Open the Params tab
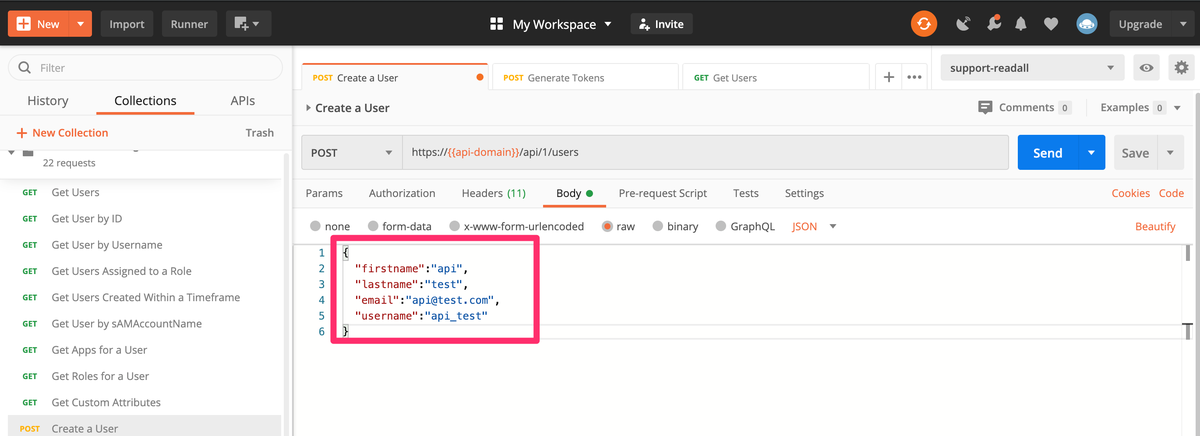 (x=324, y=193)
